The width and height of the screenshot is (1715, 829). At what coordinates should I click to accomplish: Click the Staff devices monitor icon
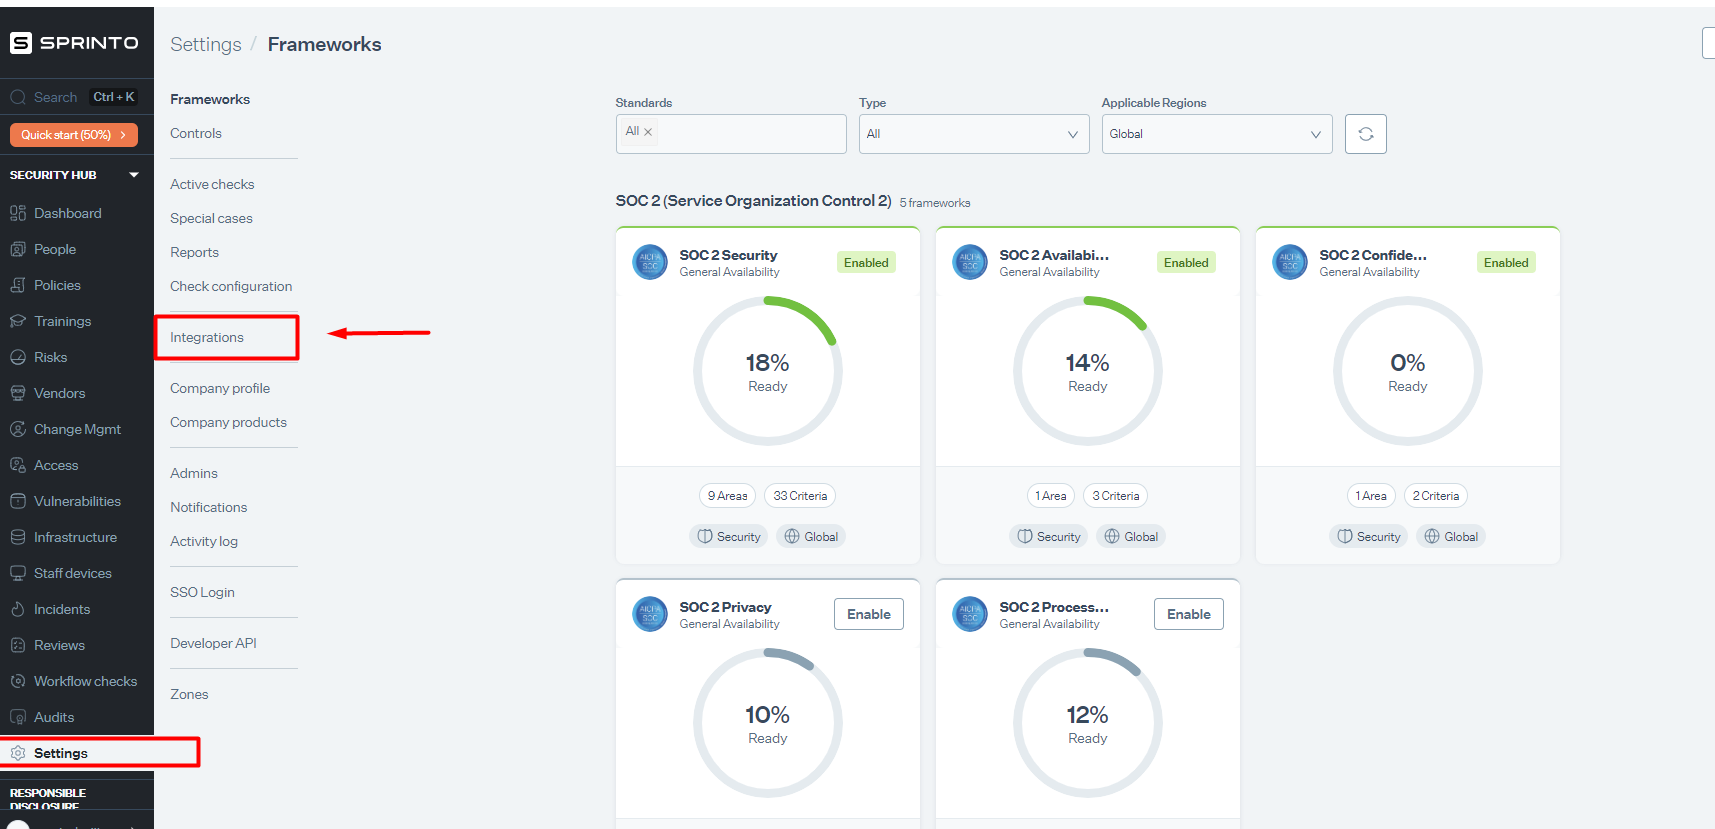pyautogui.click(x=18, y=573)
